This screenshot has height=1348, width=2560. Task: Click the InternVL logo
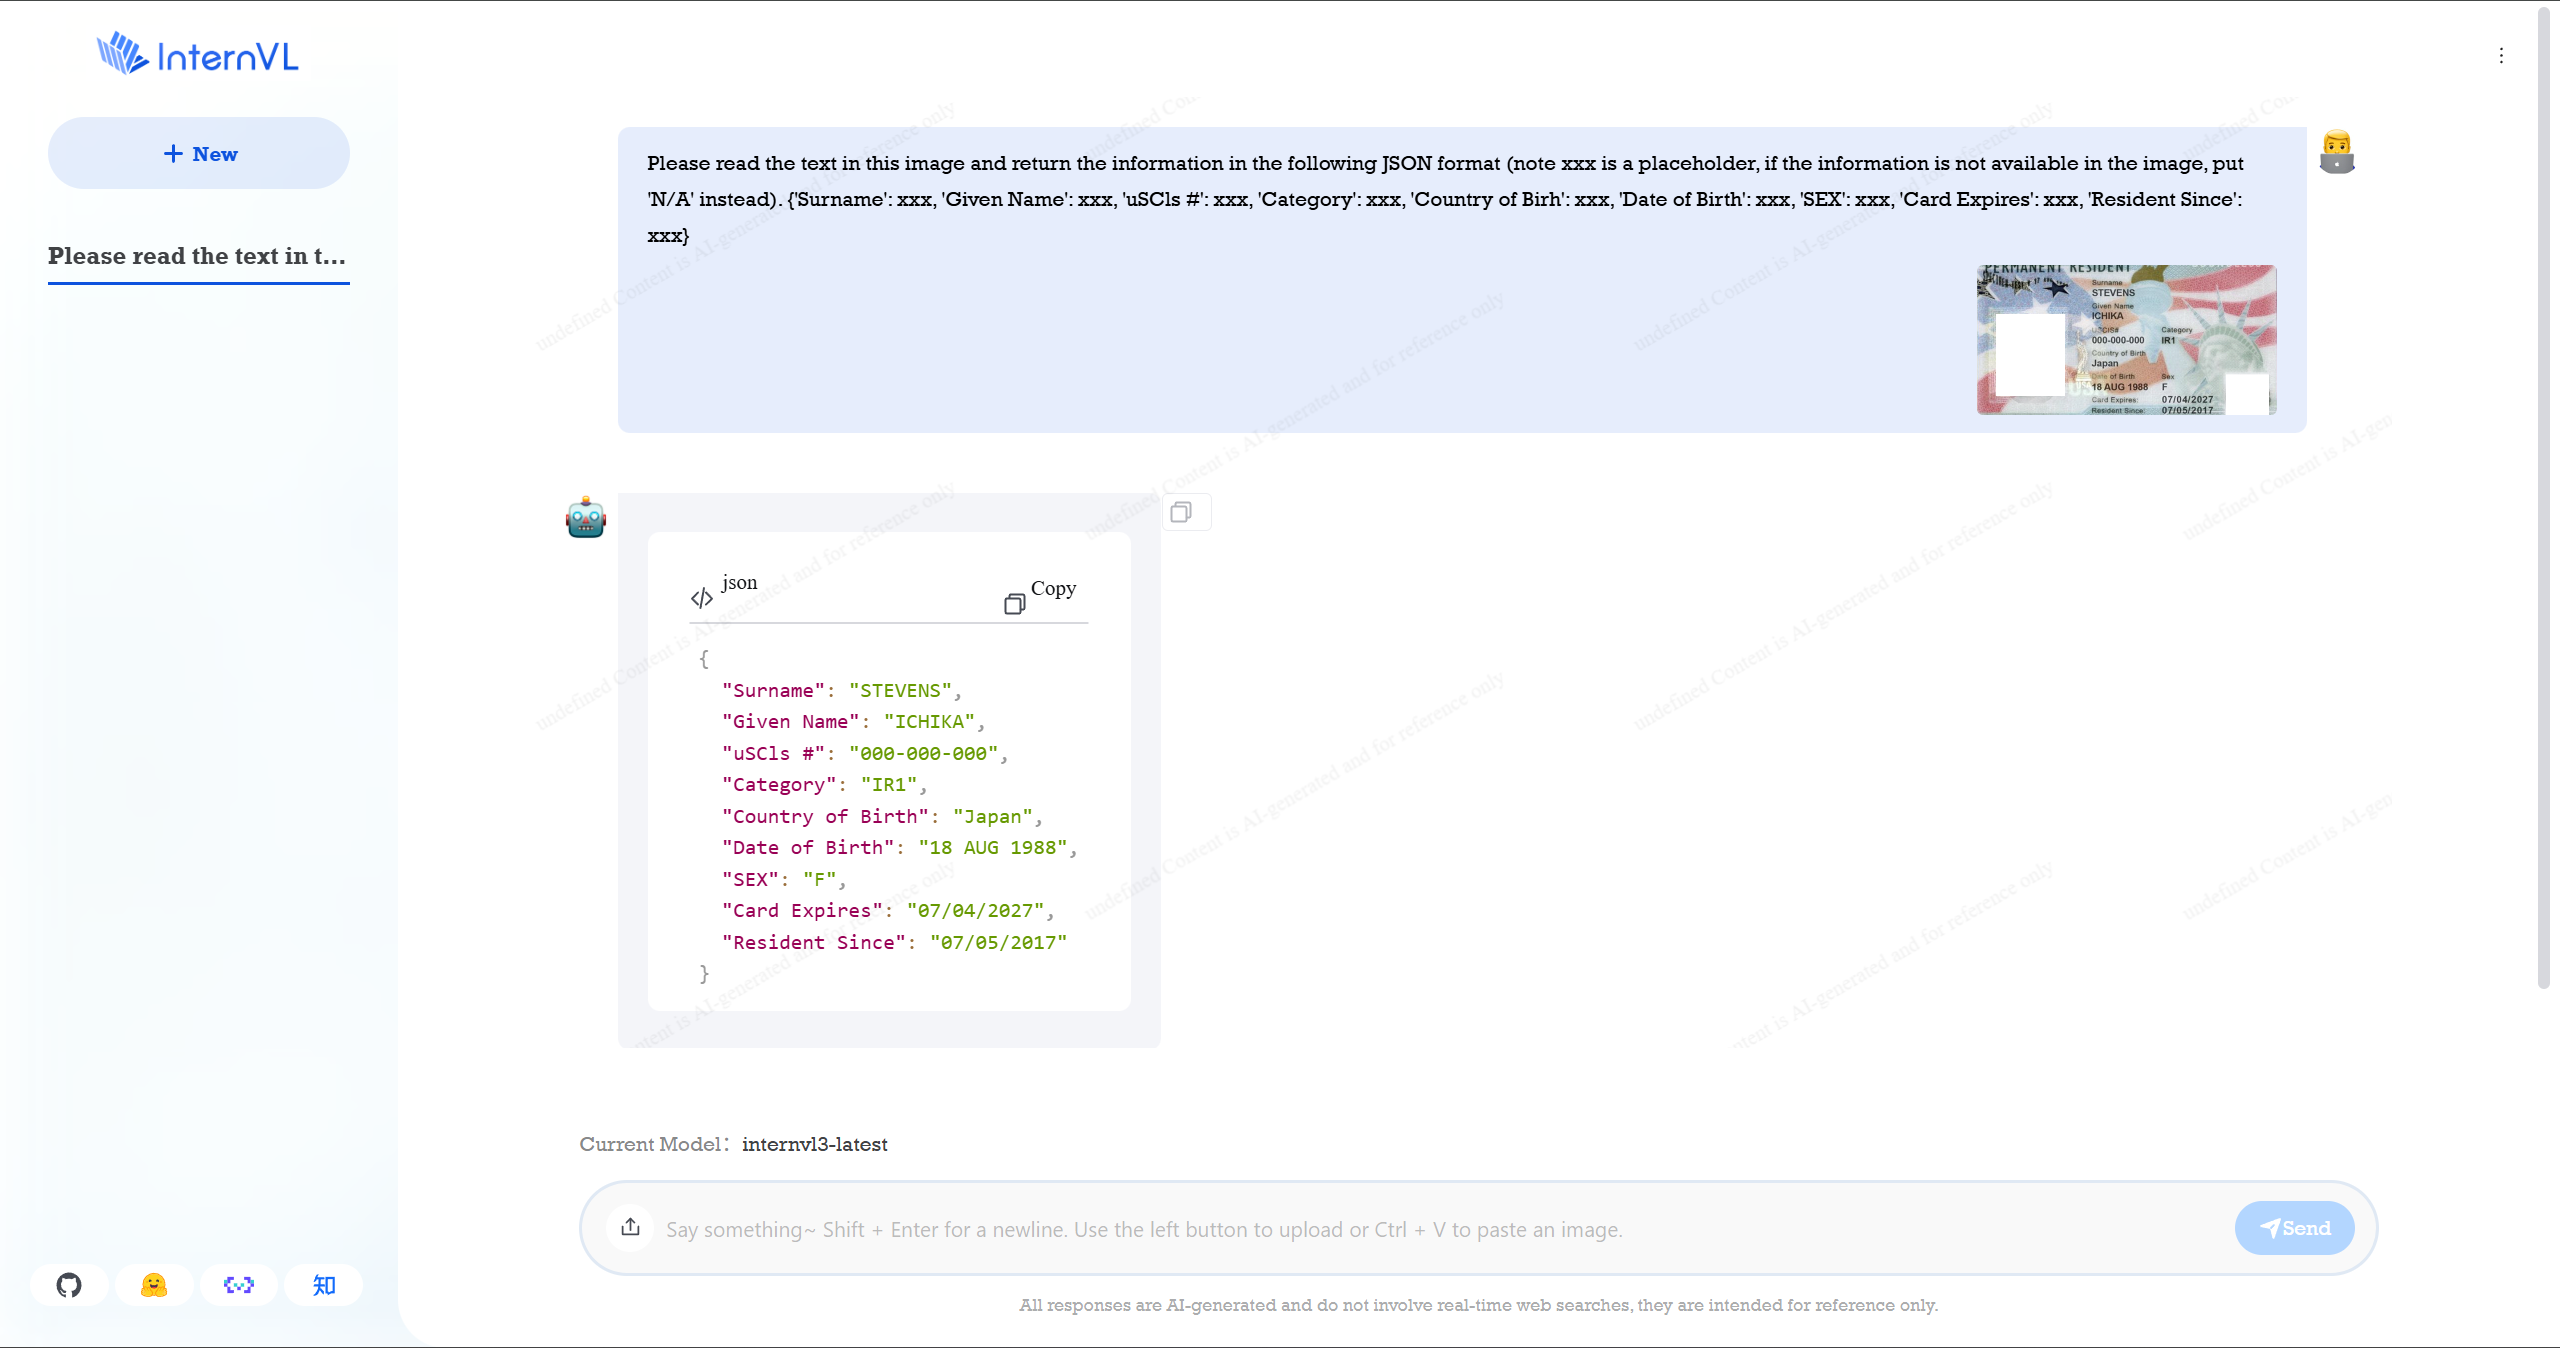tap(198, 55)
